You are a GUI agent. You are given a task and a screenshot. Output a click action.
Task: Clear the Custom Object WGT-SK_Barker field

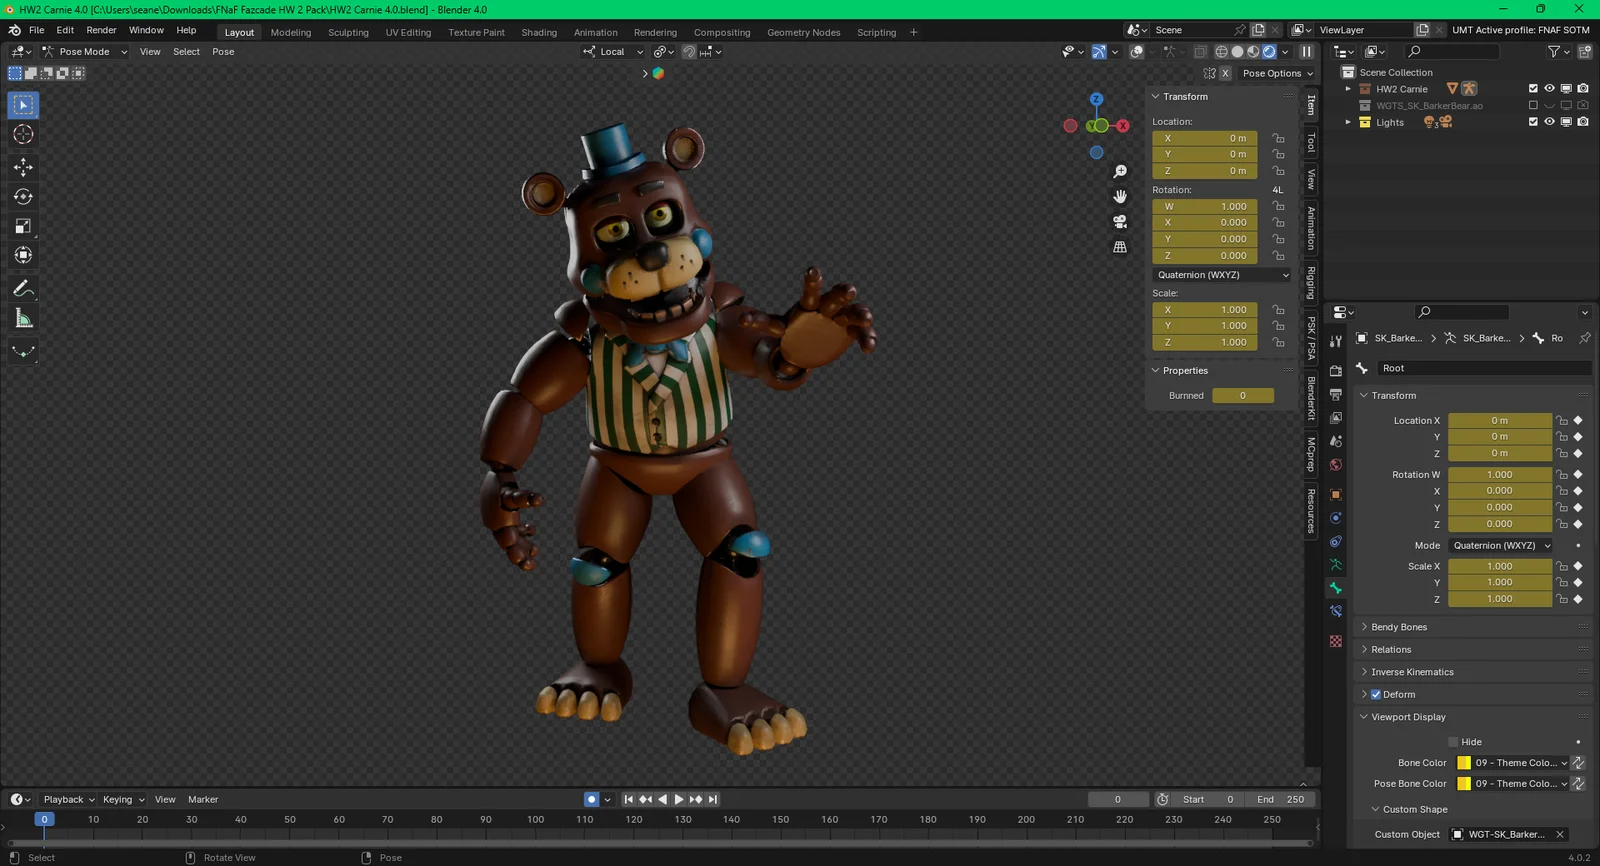pos(1560,834)
